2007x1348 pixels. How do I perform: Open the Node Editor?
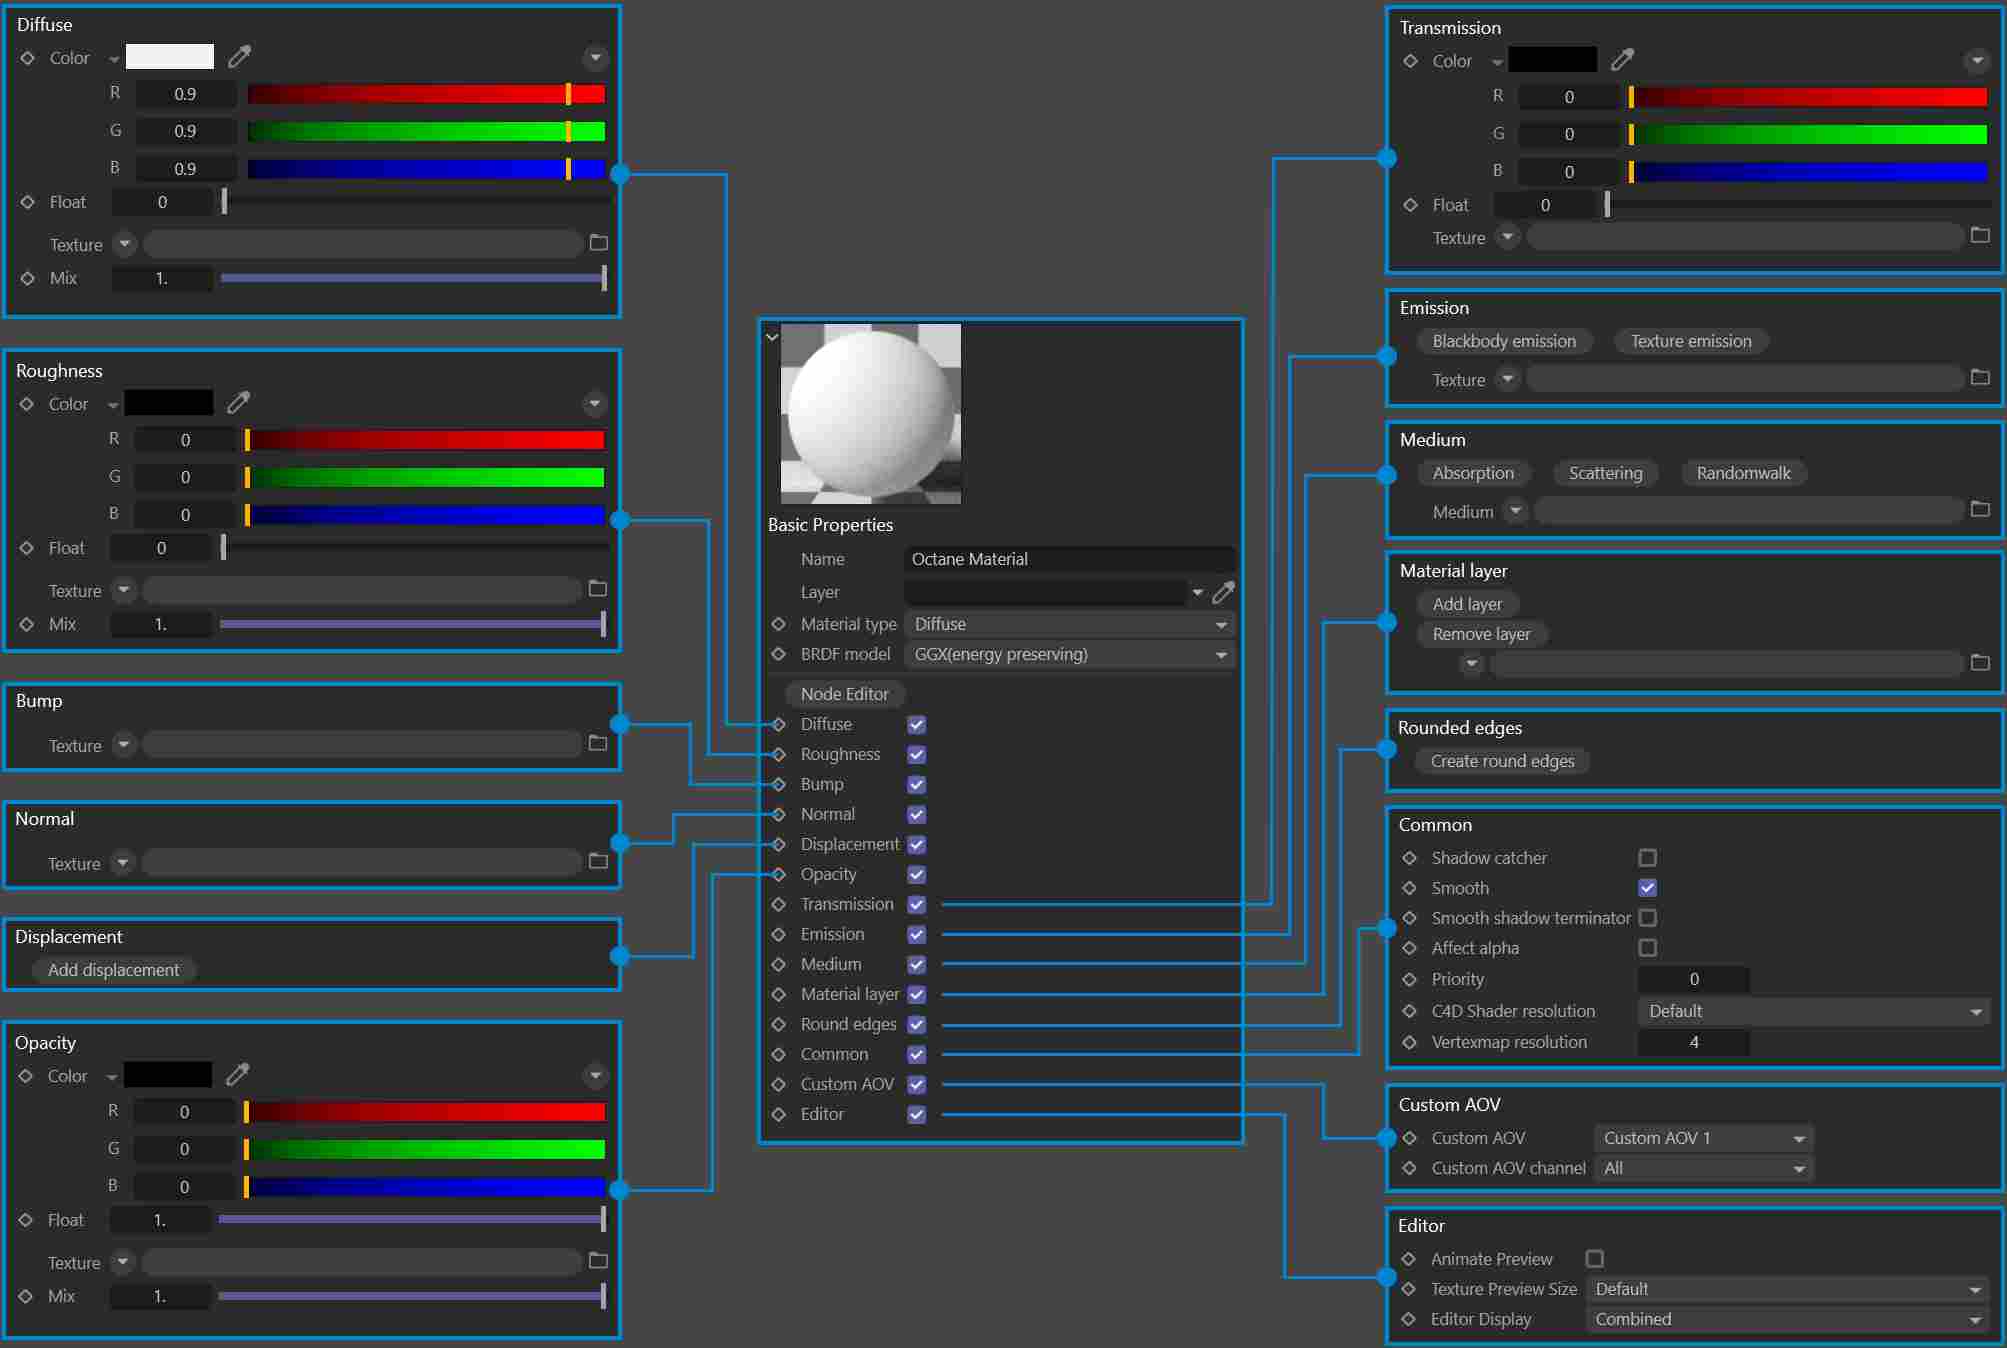[x=843, y=693]
